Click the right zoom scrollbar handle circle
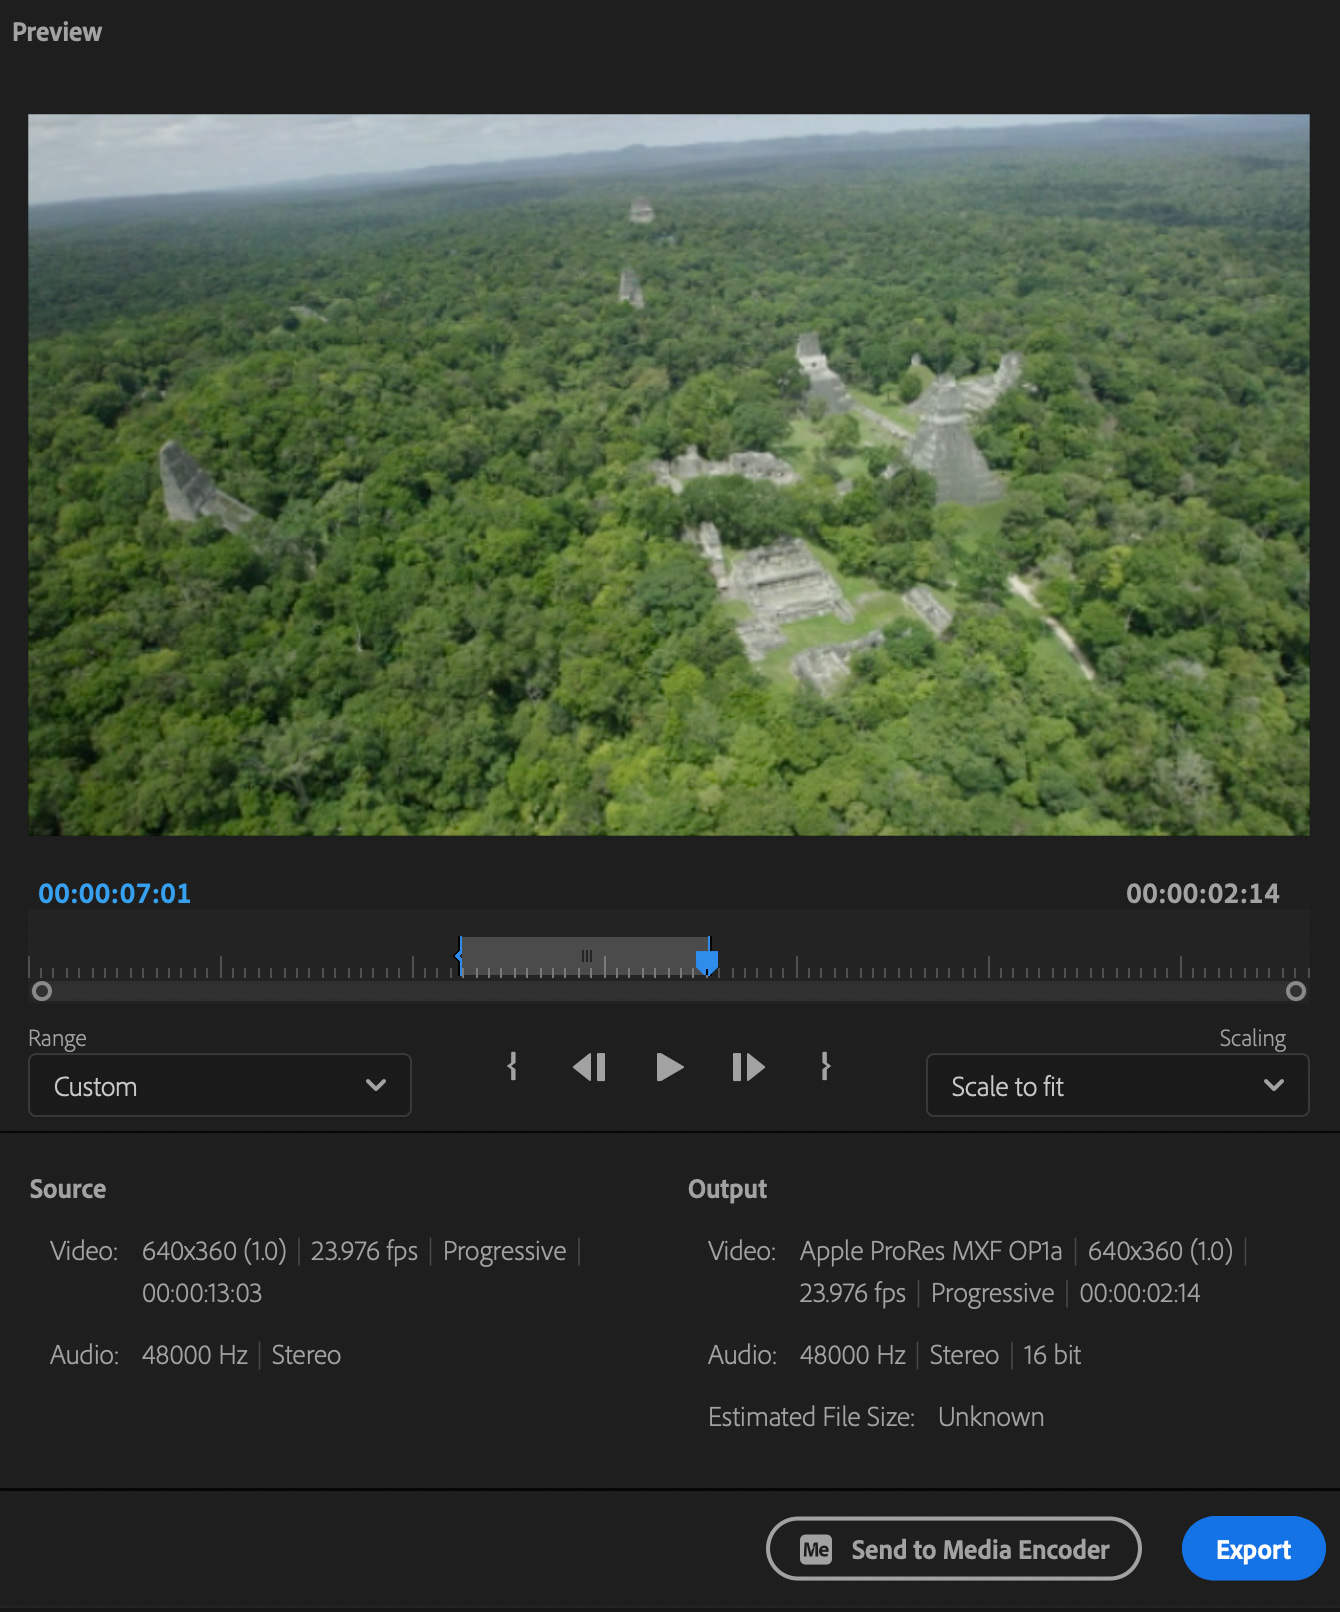 (x=1296, y=991)
